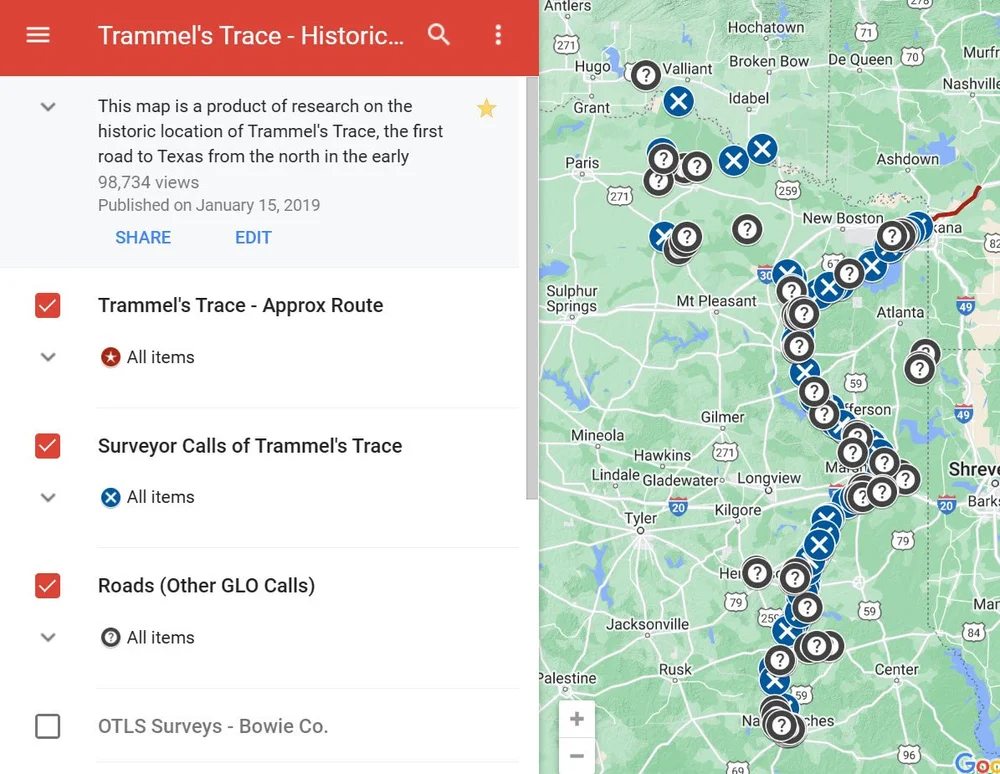The image size is (1000, 774).
Task: Star this map using the star icon
Action: (486, 107)
